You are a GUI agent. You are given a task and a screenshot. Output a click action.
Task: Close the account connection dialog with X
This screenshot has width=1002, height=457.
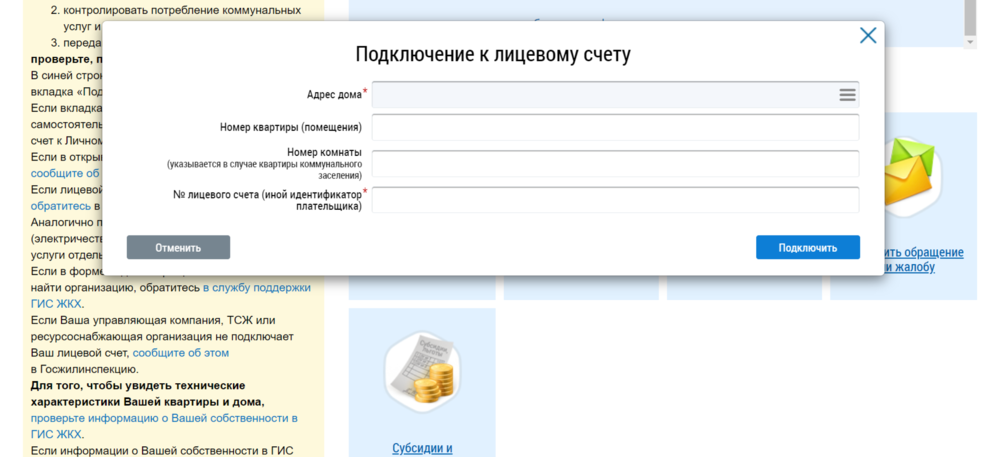pyautogui.click(x=867, y=36)
